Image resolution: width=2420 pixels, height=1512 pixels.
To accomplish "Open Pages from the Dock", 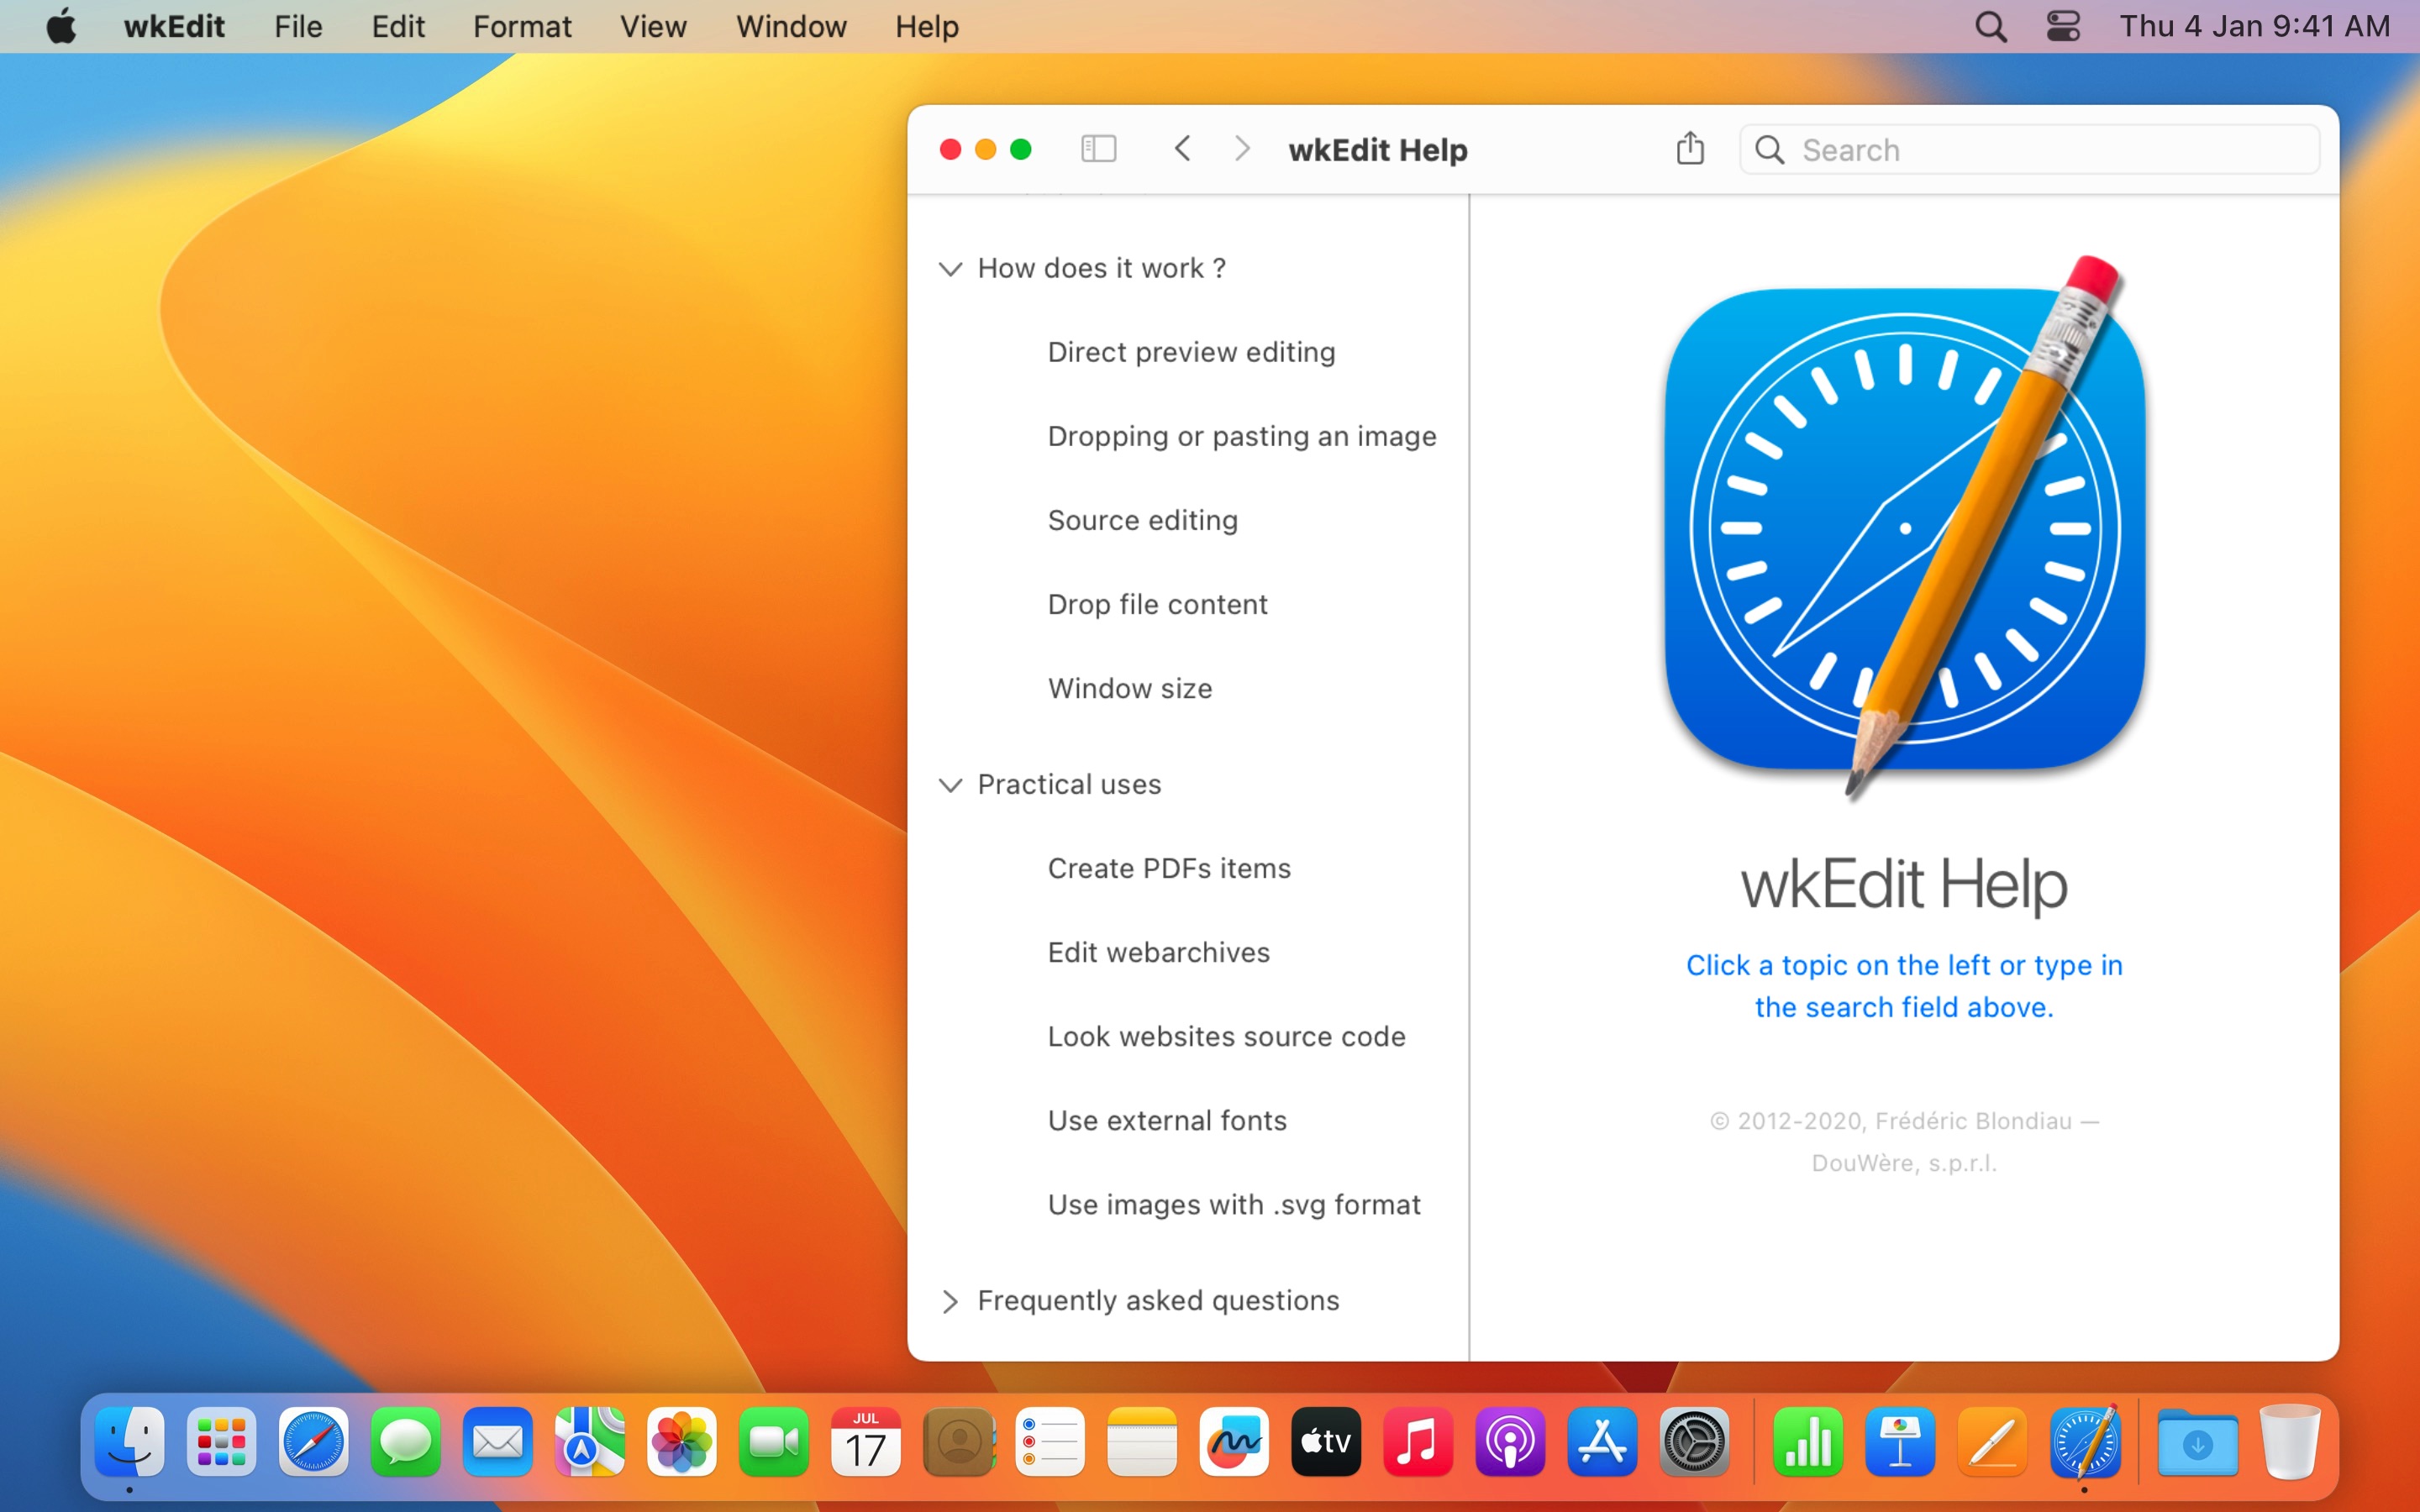I will (x=1992, y=1442).
